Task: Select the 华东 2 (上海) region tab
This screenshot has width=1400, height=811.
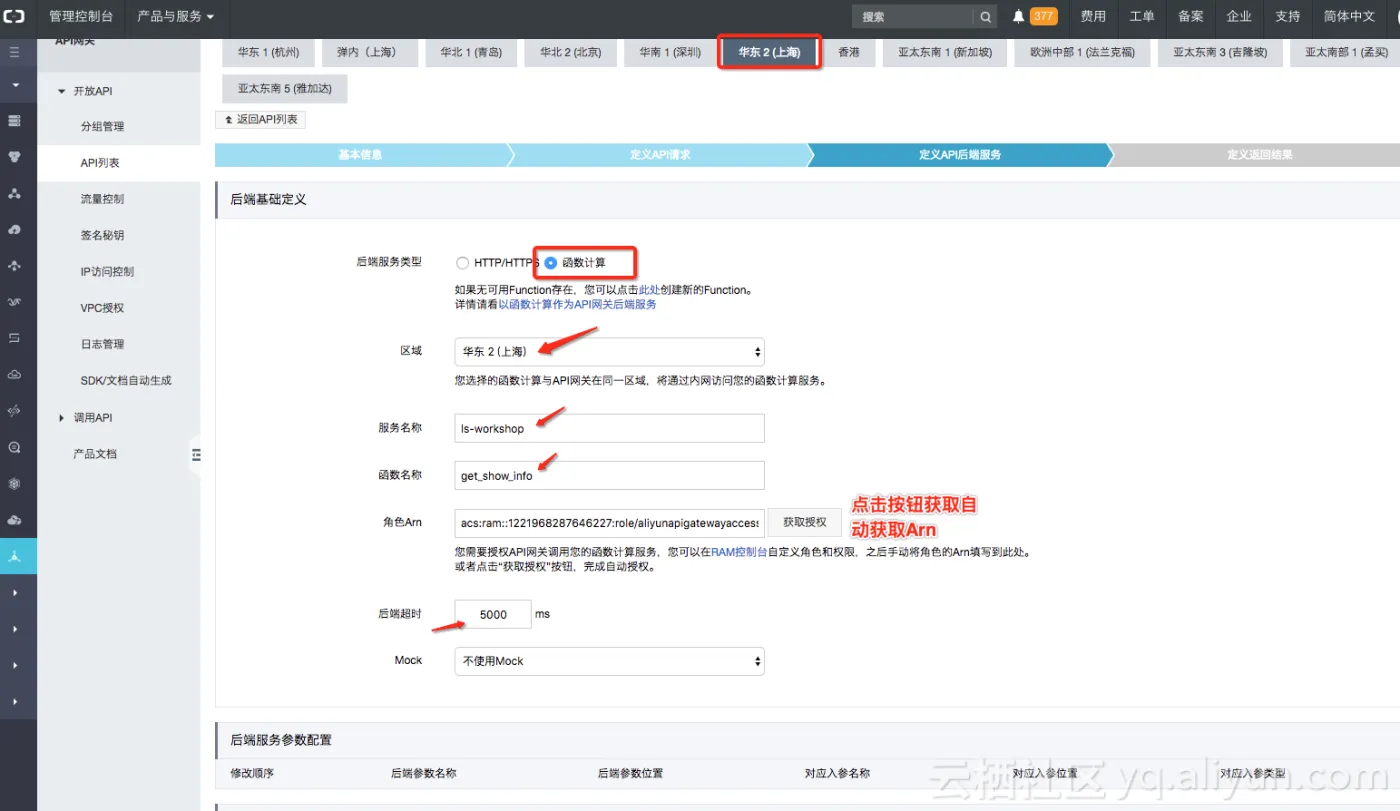Action: (x=769, y=52)
